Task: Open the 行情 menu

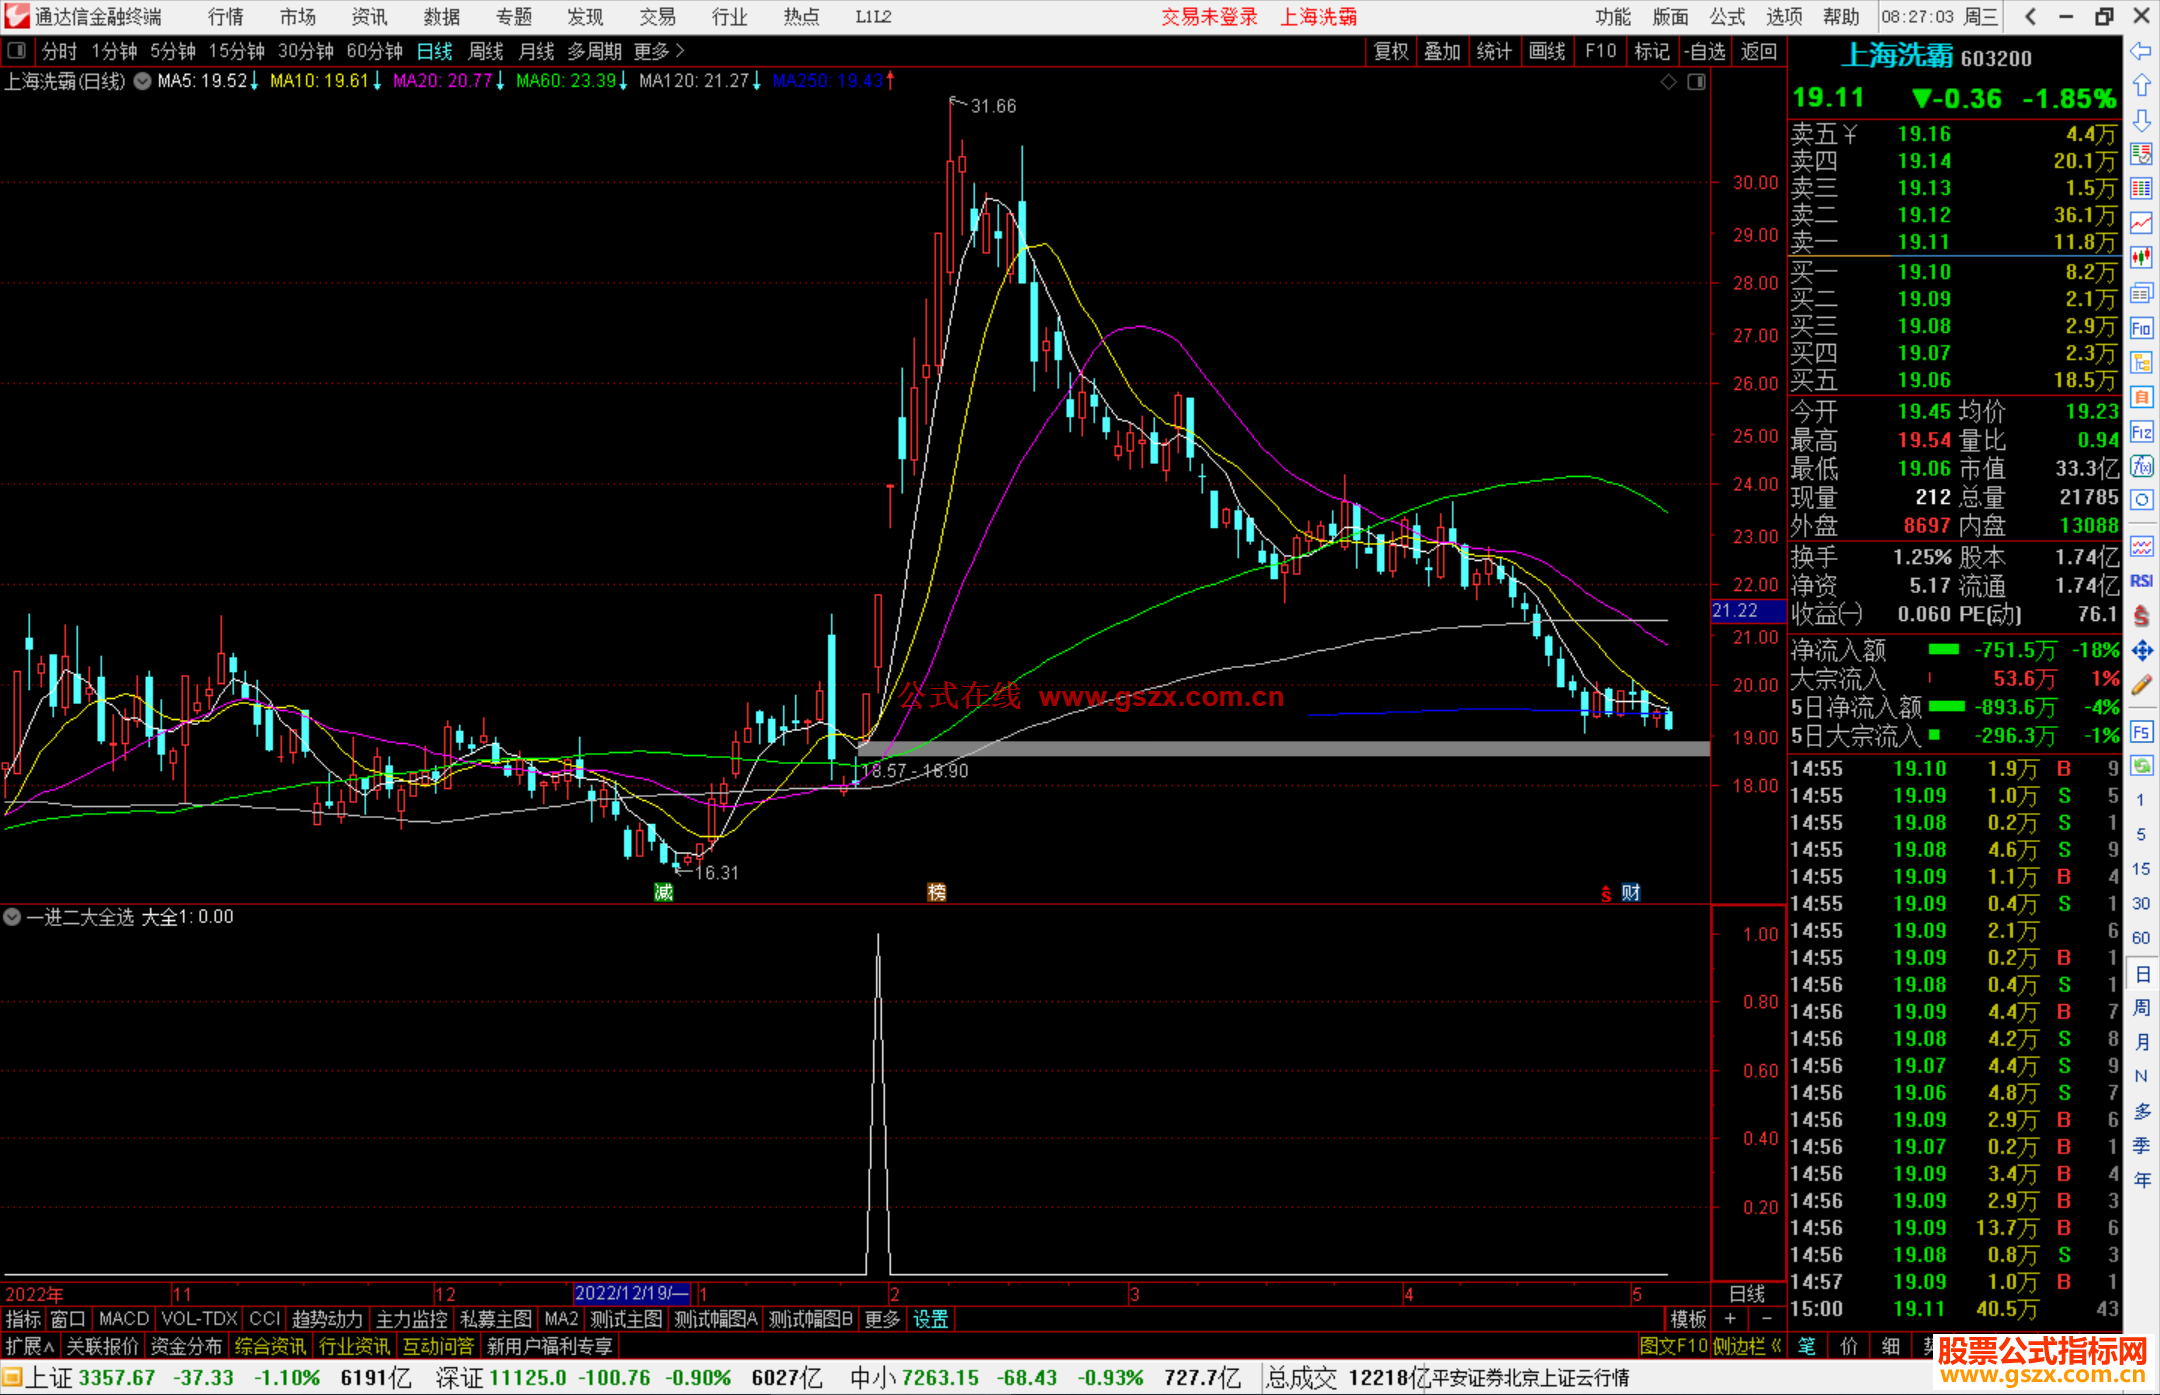Action: click(225, 16)
